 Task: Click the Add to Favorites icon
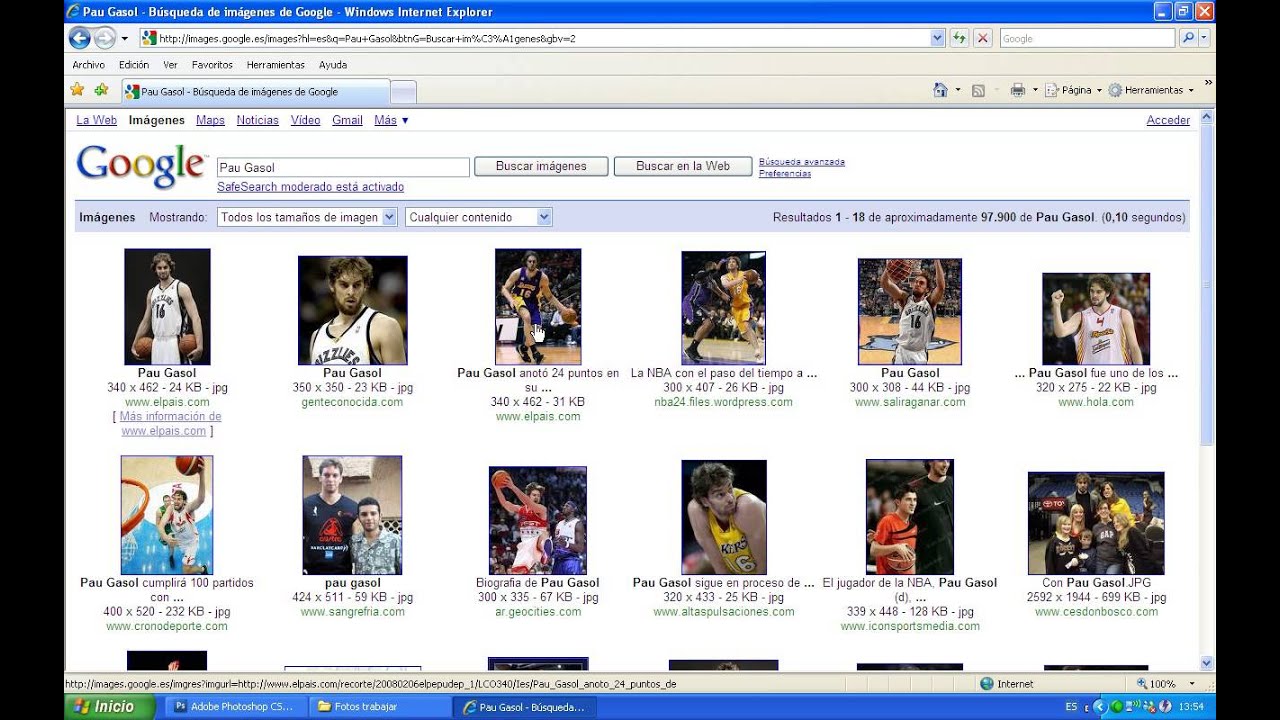coord(101,90)
